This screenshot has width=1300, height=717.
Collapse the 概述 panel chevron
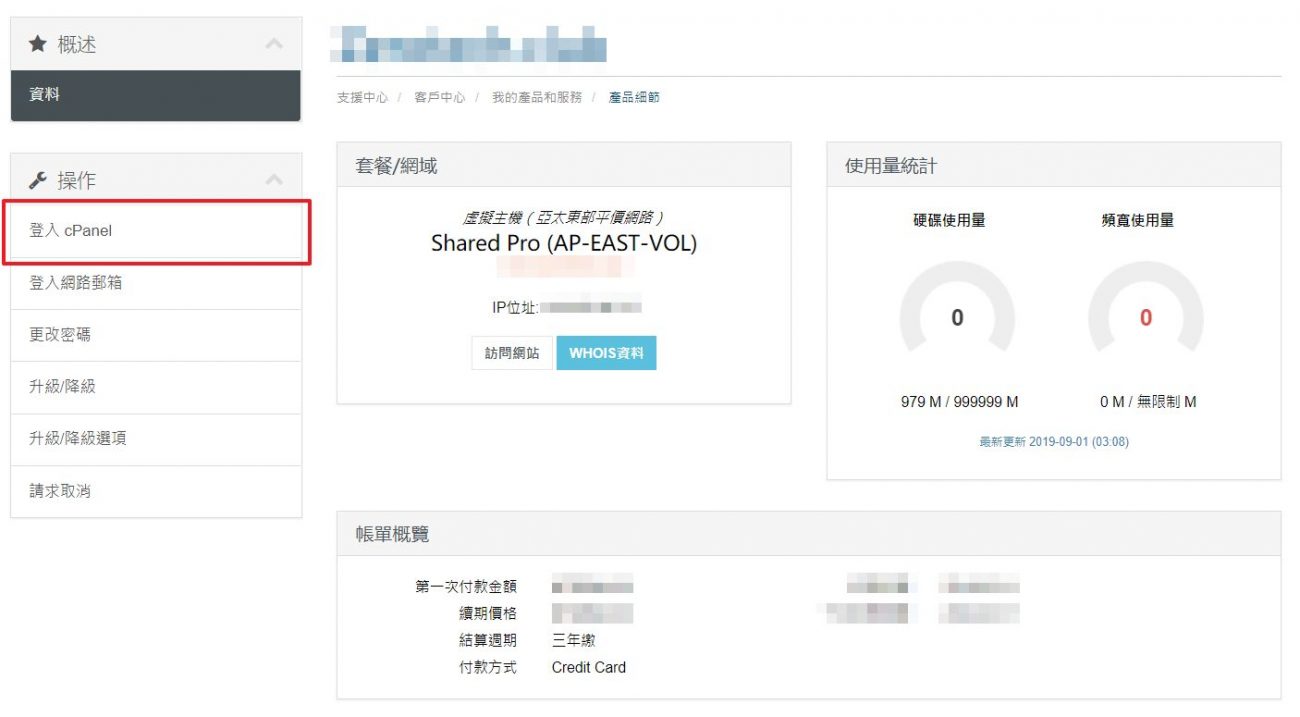[273, 44]
